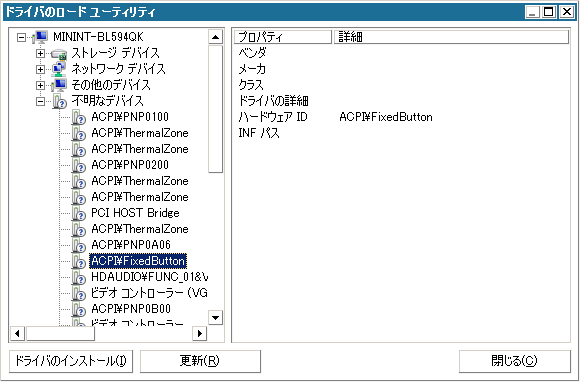
Task: Click the 閉じる(C) button
Action: pos(515,361)
